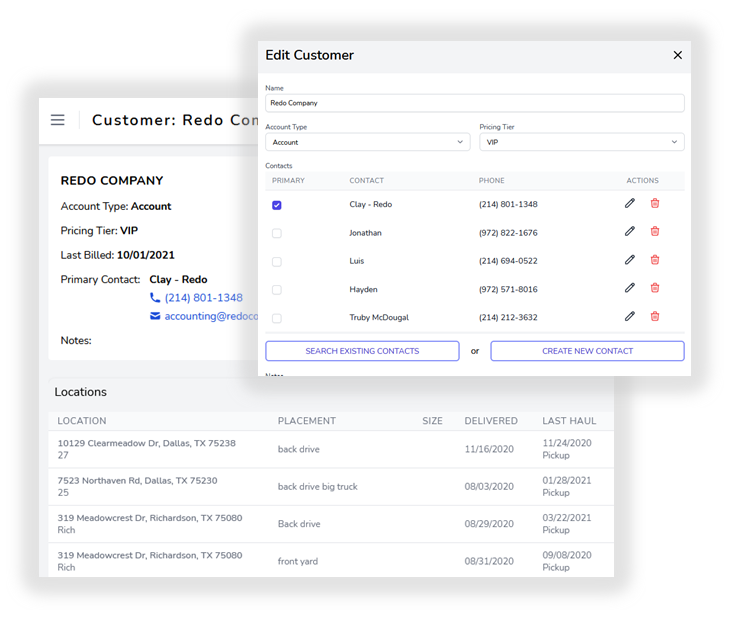Sort by LAST HAUL column header
Screen dimensions: 738x625
coord(569,421)
